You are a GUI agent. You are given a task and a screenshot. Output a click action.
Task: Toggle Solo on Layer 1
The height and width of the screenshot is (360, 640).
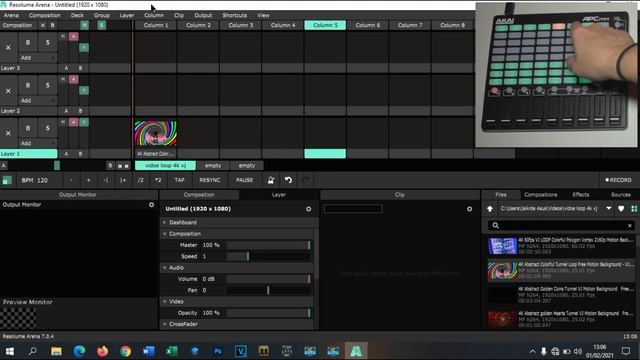(48, 128)
